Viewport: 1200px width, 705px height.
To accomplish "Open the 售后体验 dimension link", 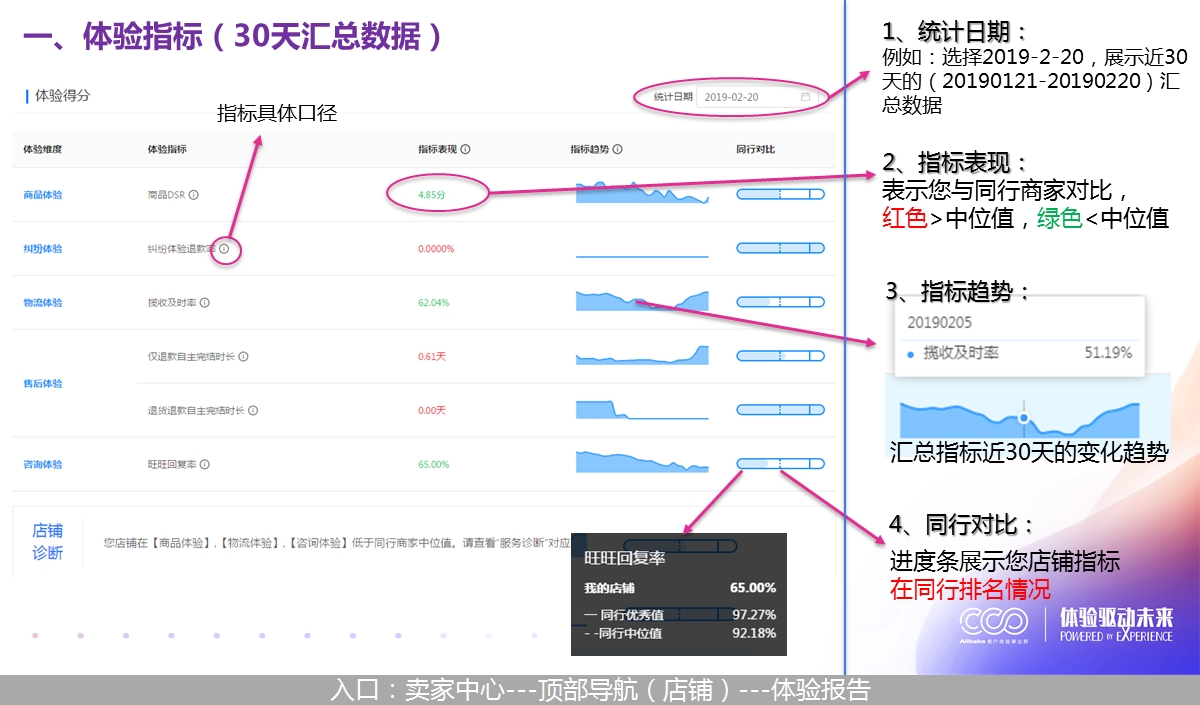I will (43, 384).
